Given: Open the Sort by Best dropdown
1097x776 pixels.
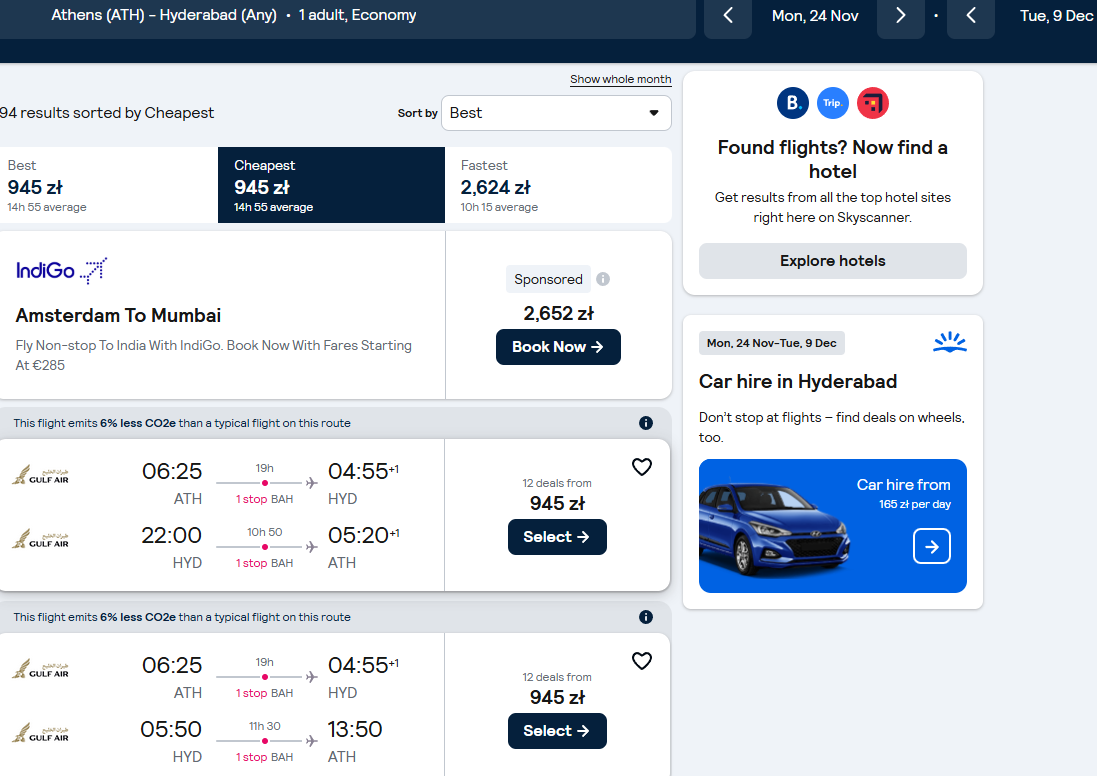Looking at the screenshot, I should tap(556, 113).
